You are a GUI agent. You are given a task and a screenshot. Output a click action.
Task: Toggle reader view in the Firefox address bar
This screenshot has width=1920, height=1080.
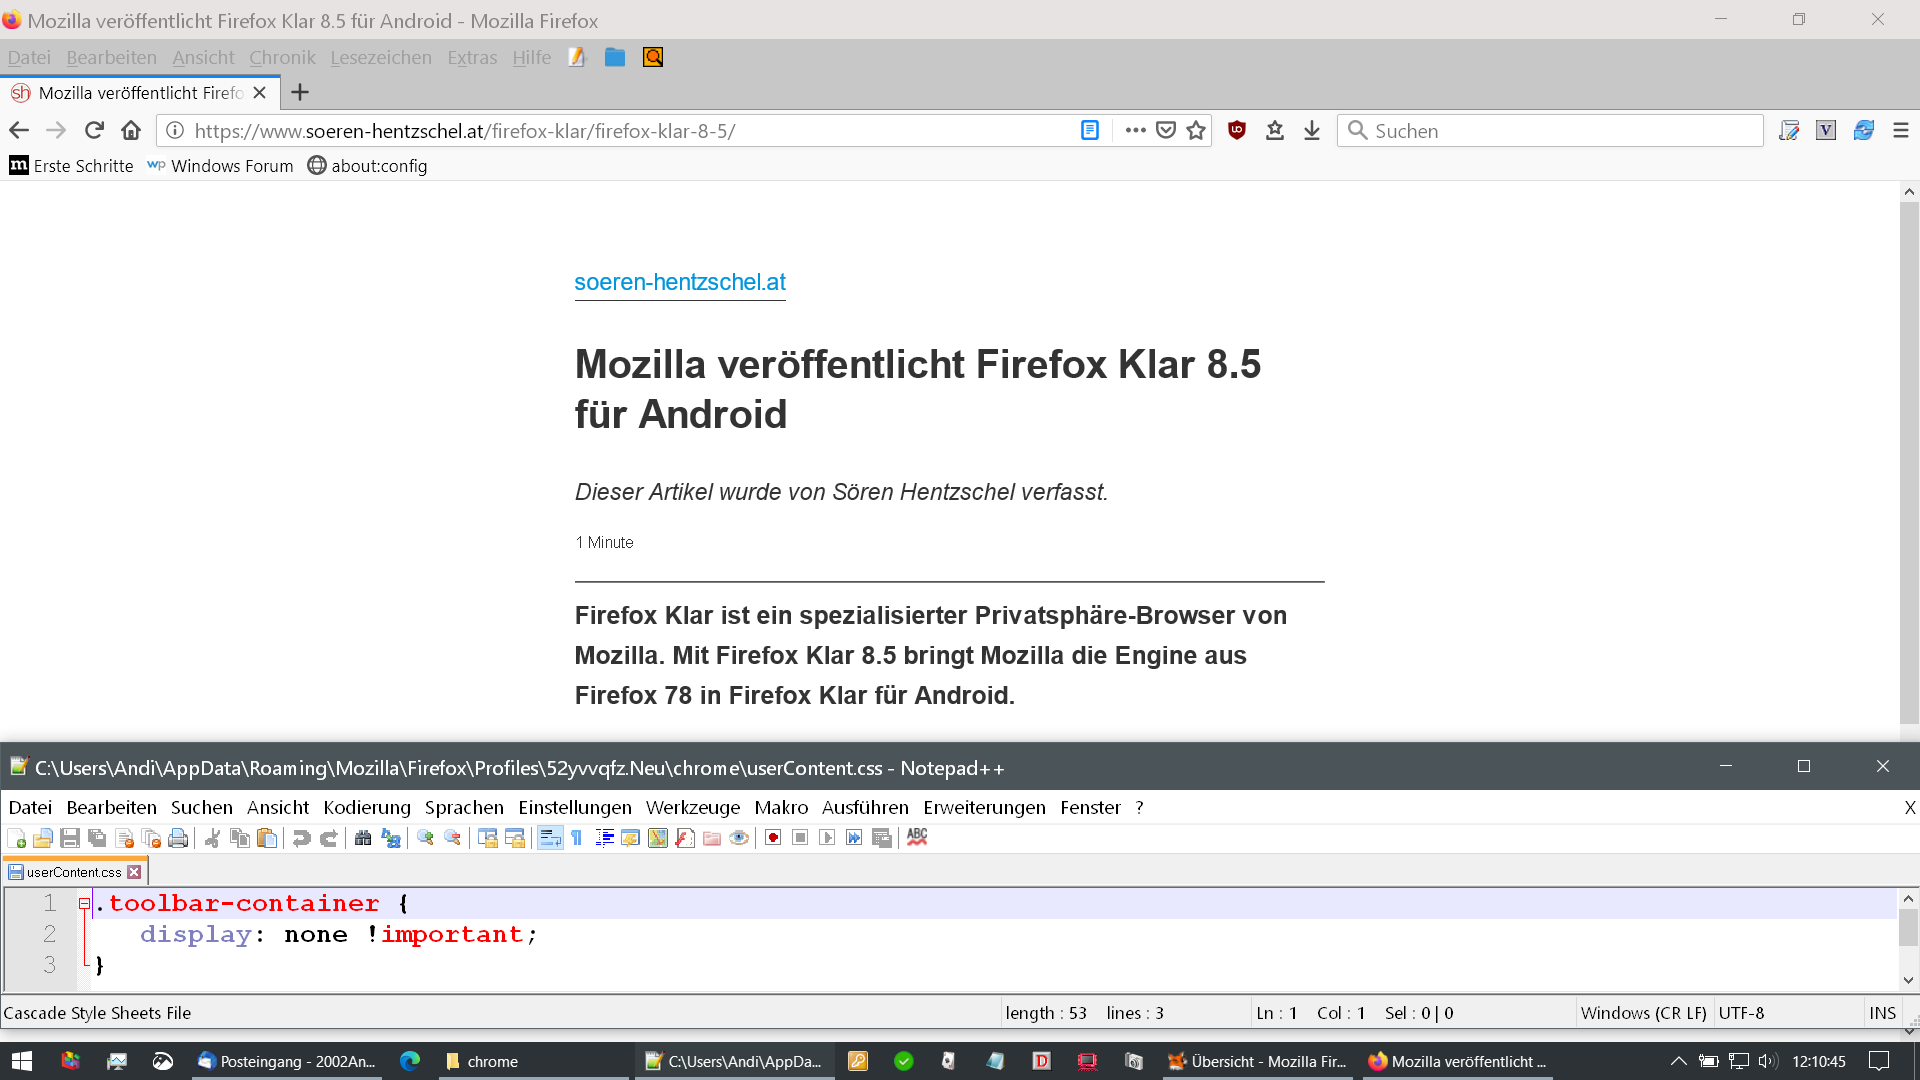tap(1090, 131)
